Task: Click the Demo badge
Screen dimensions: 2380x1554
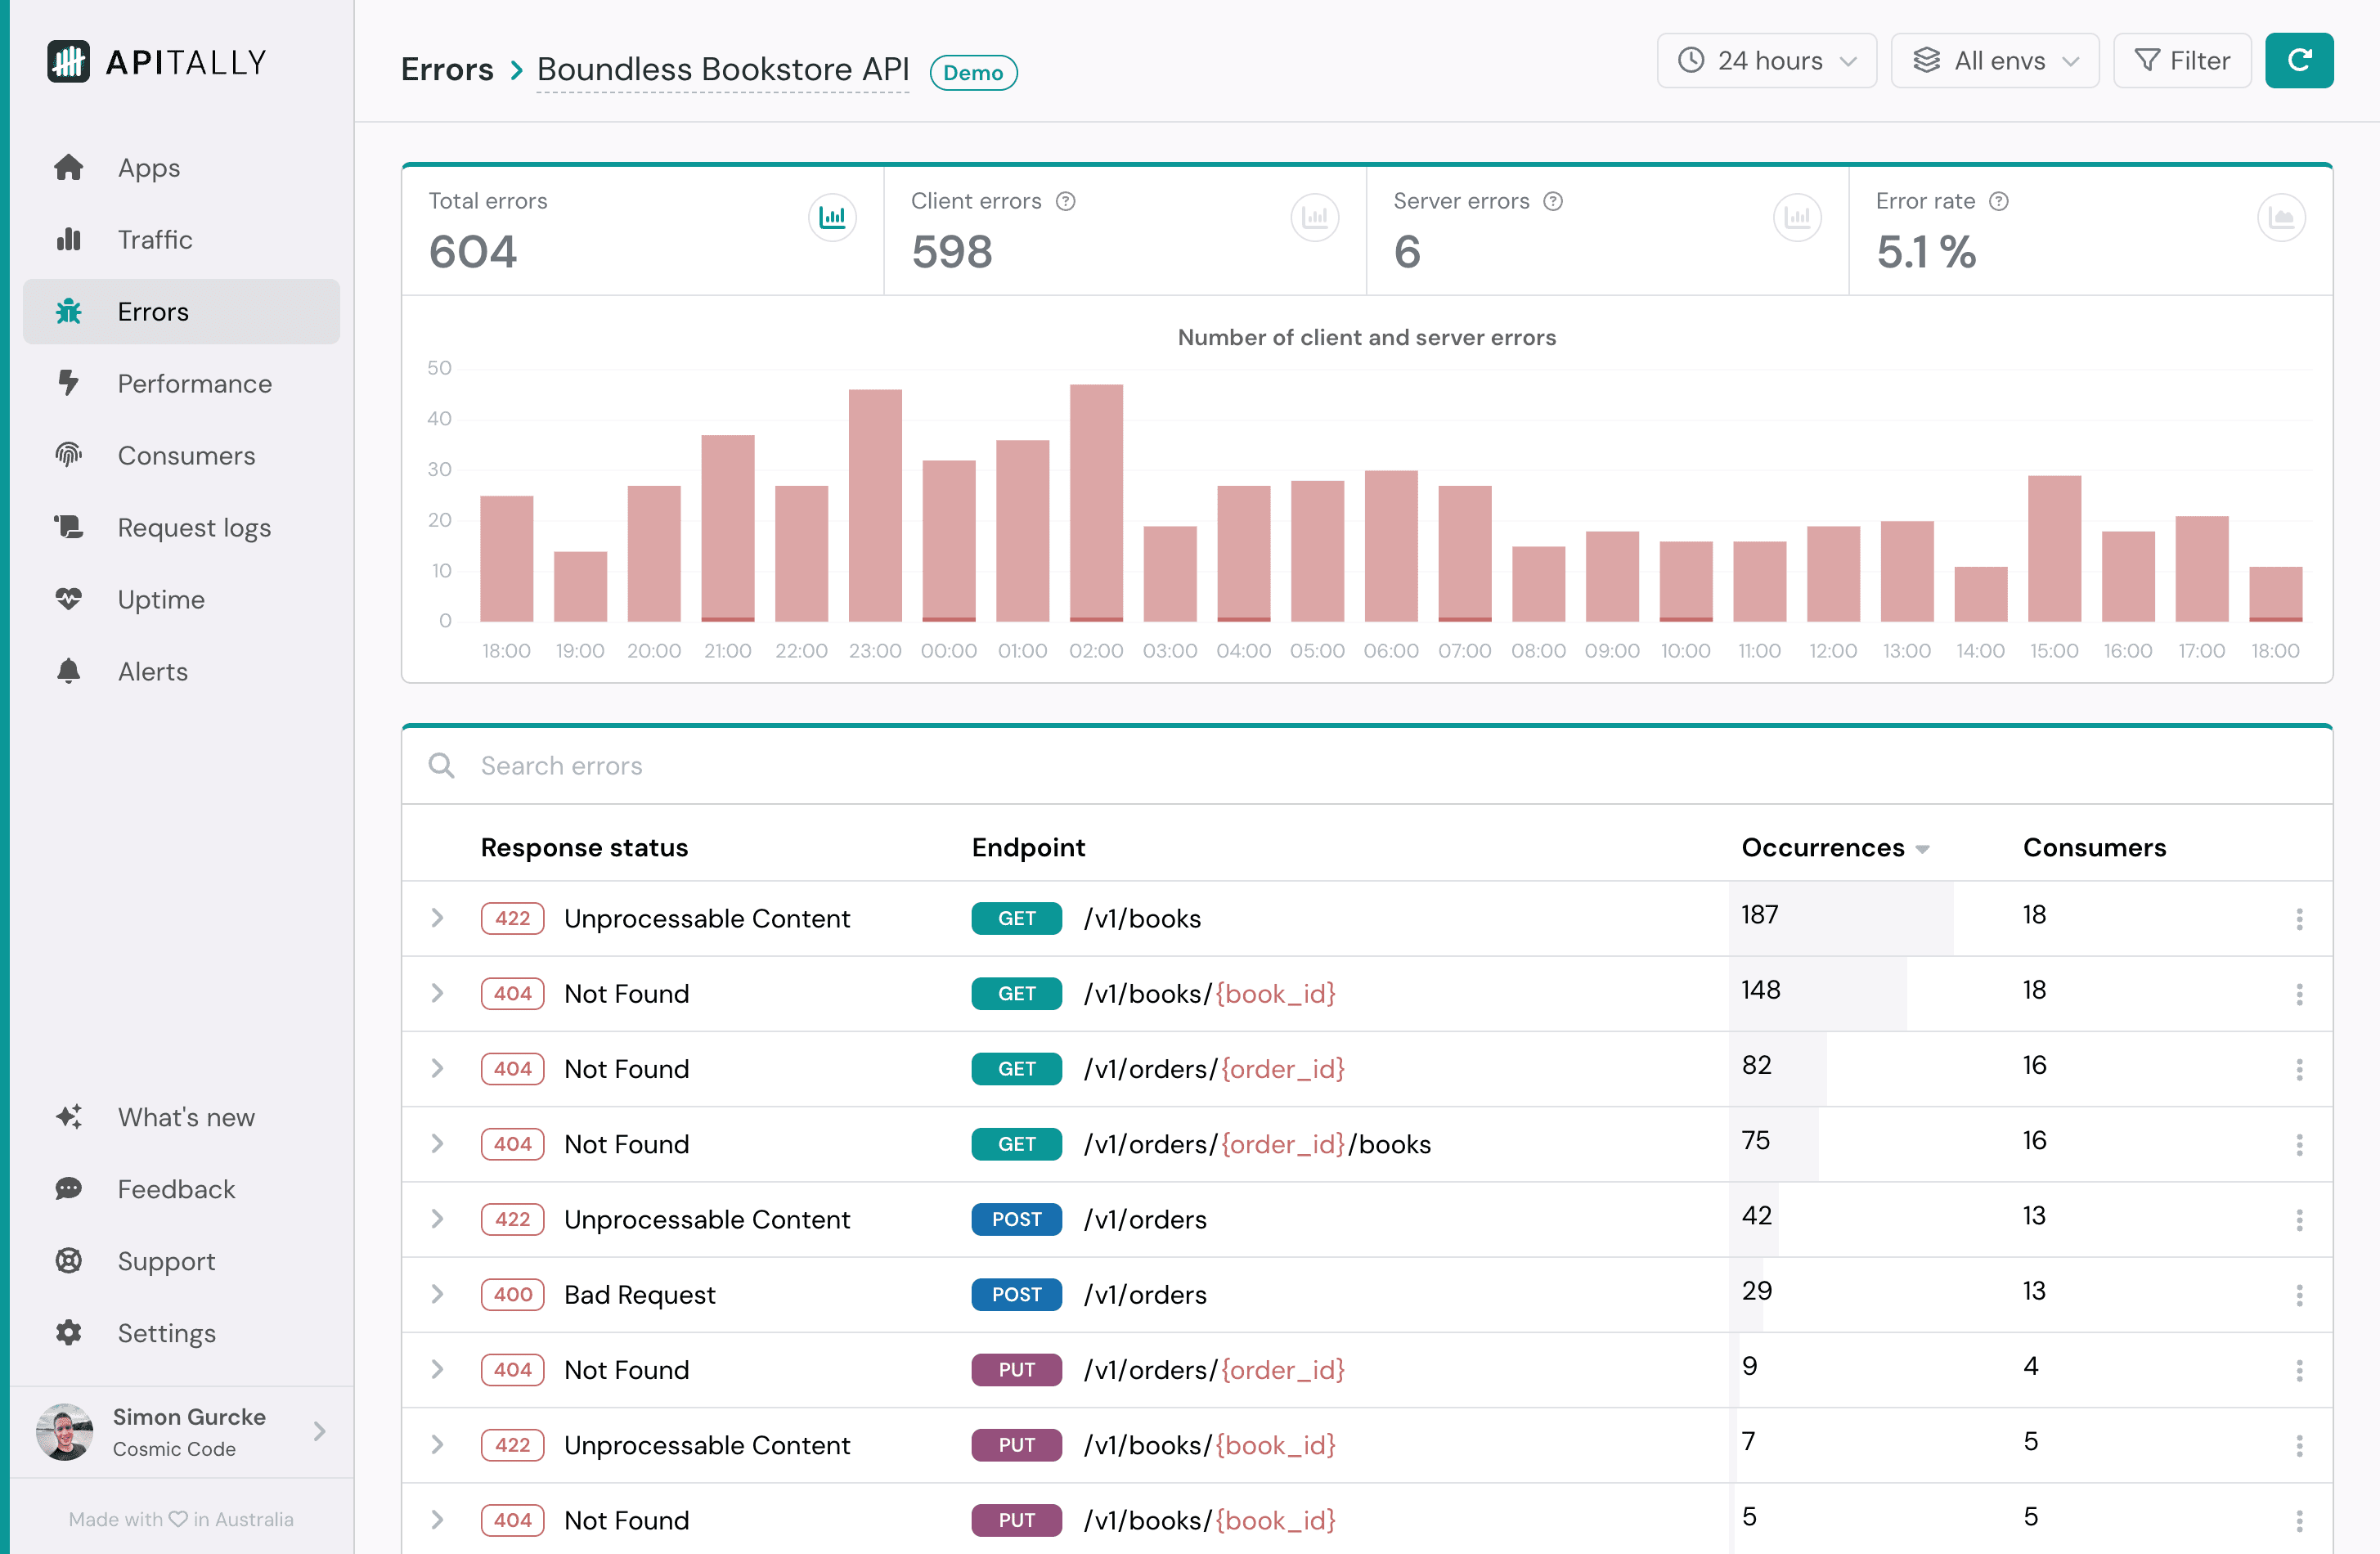Action: (973, 72)
